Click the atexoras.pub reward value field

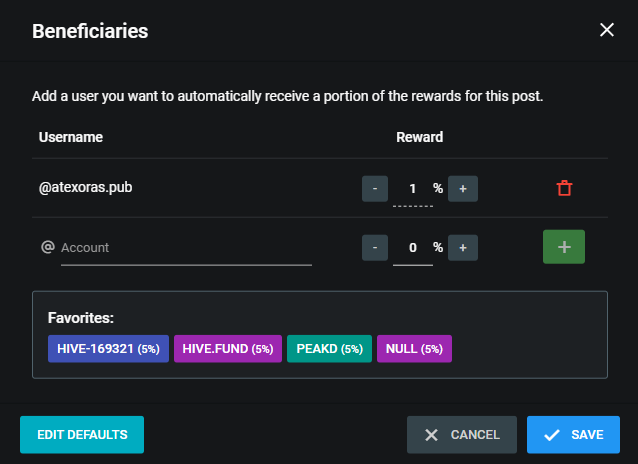[413, 189]
